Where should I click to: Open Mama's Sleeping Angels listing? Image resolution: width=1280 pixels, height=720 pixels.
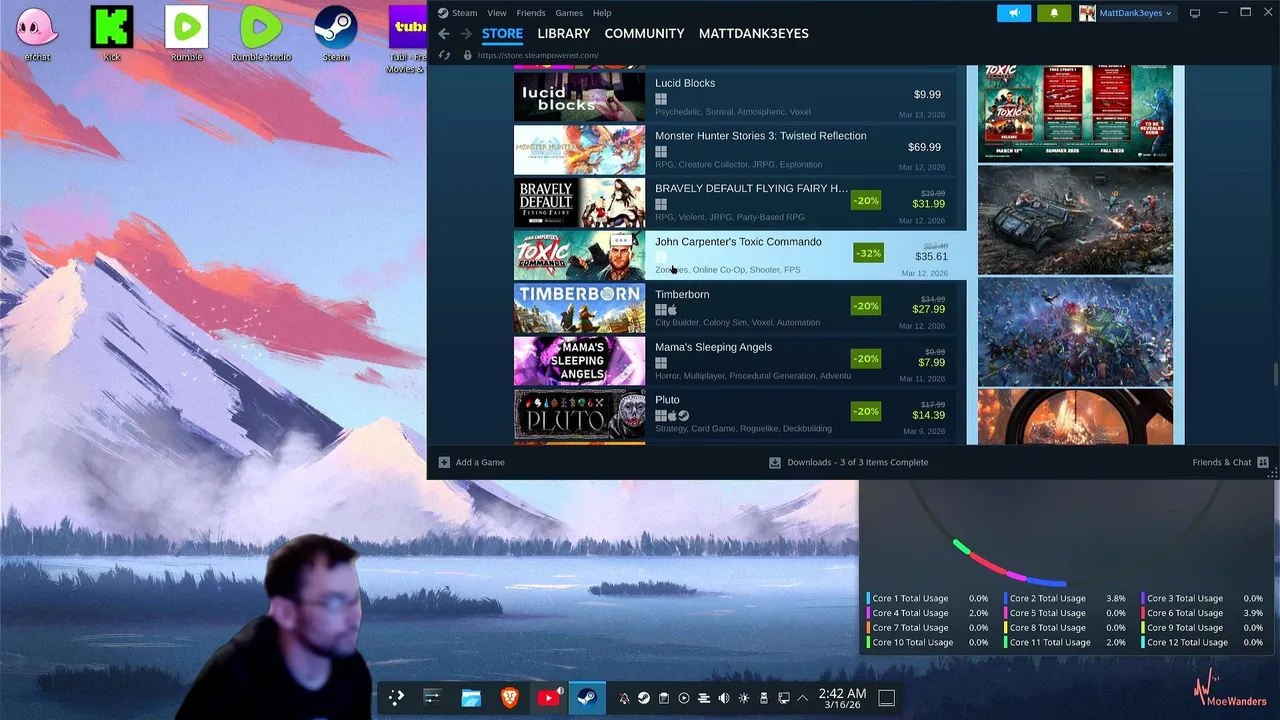pyautogui.click(x=740, y=361)
